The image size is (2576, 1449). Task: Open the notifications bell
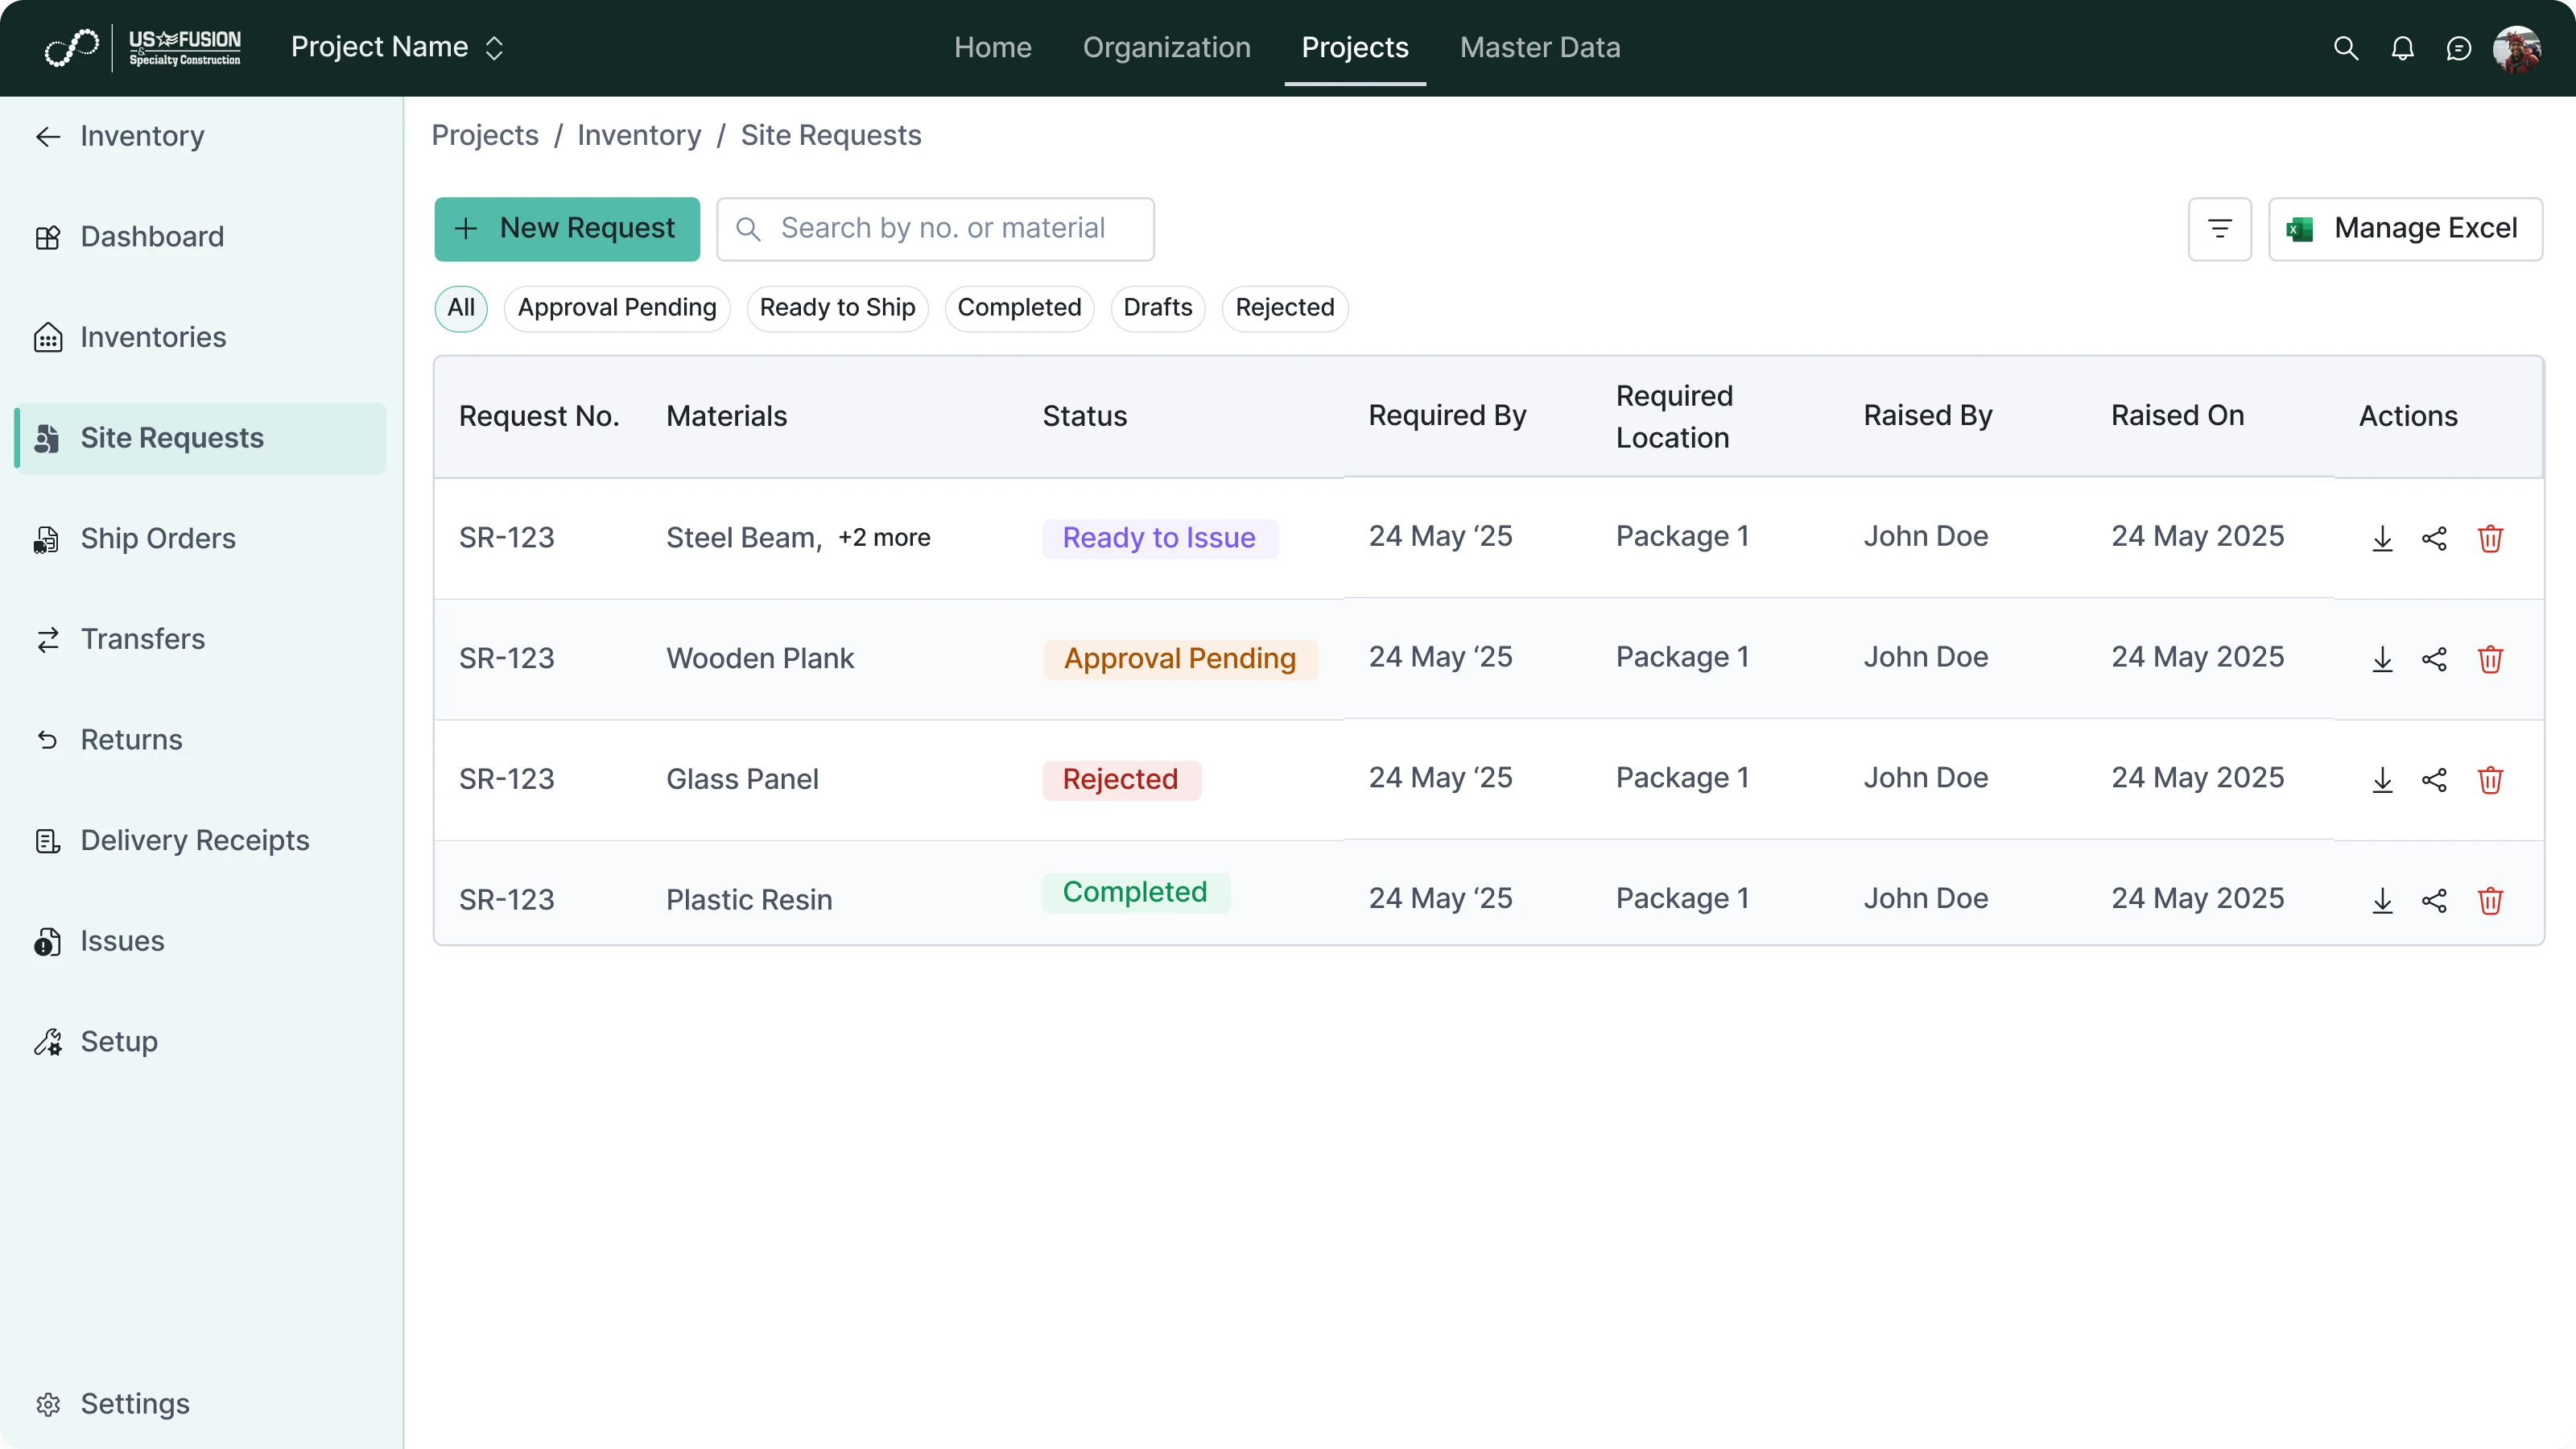point(2402,47)
